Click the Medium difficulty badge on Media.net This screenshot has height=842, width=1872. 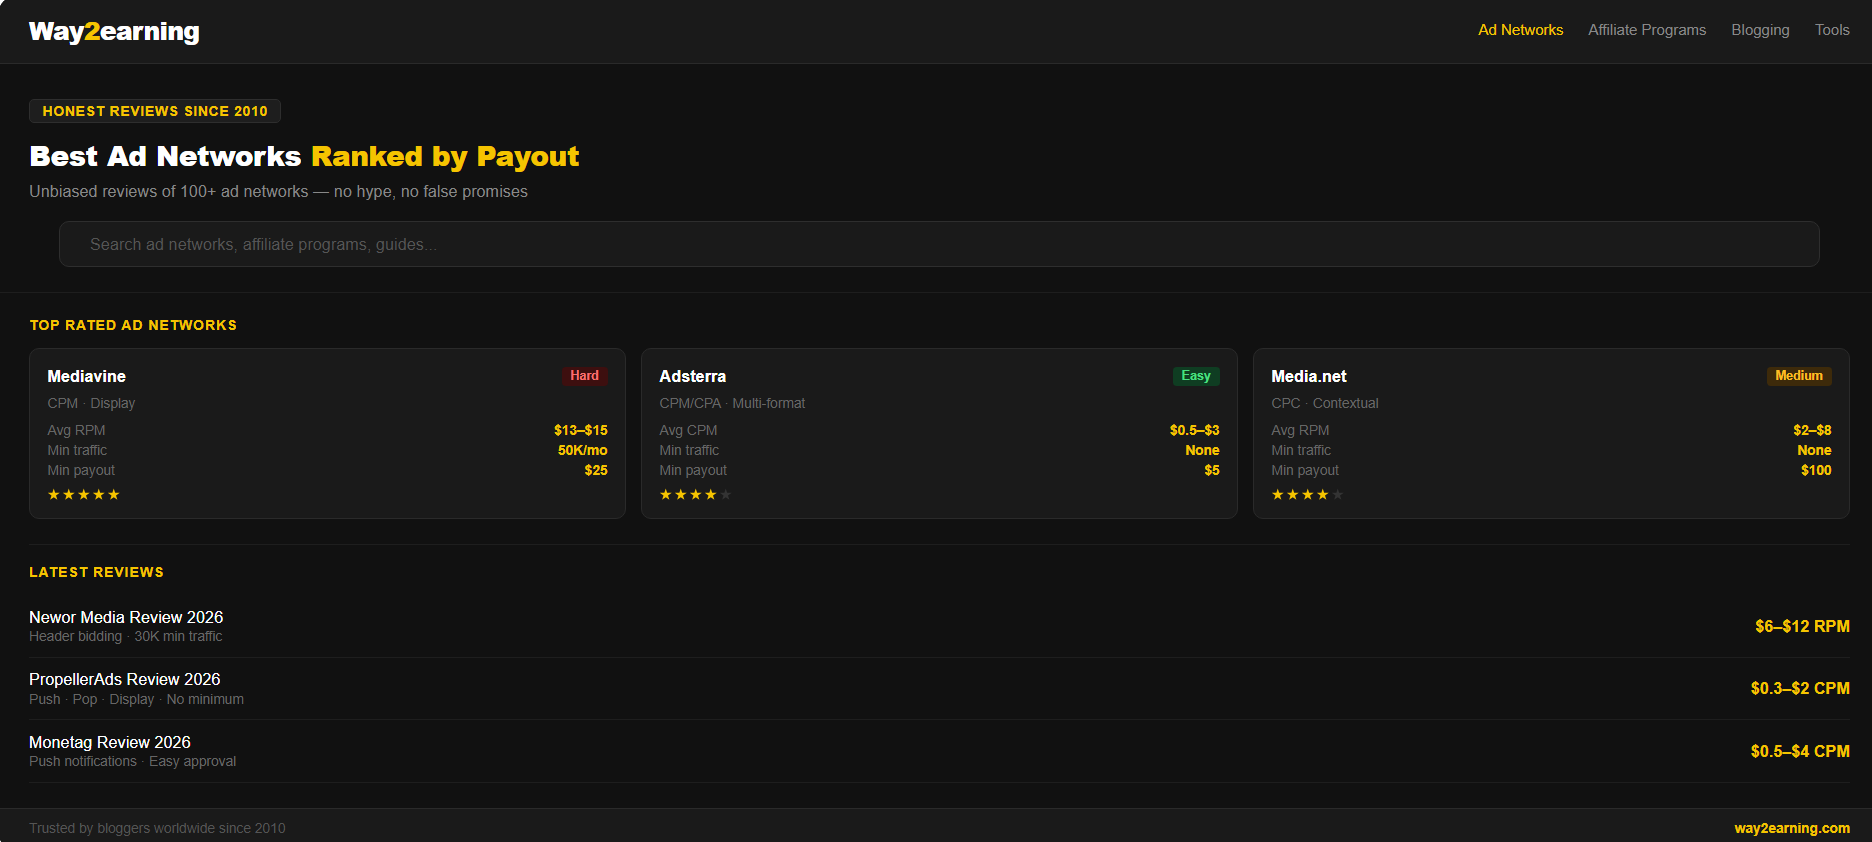[x=1799, y=376]
